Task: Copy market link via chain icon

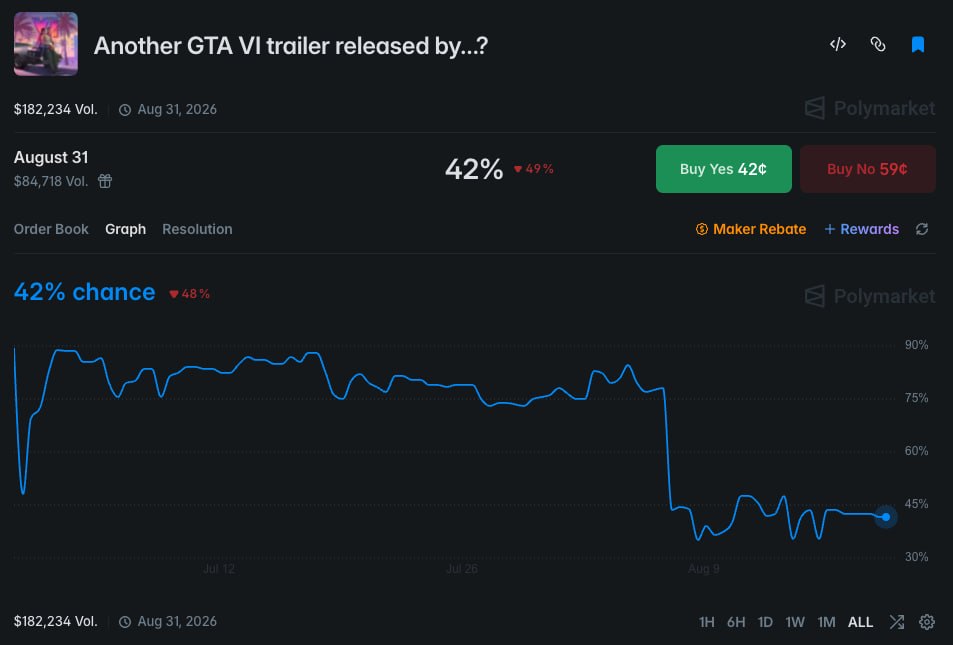Action: point(878,44)
